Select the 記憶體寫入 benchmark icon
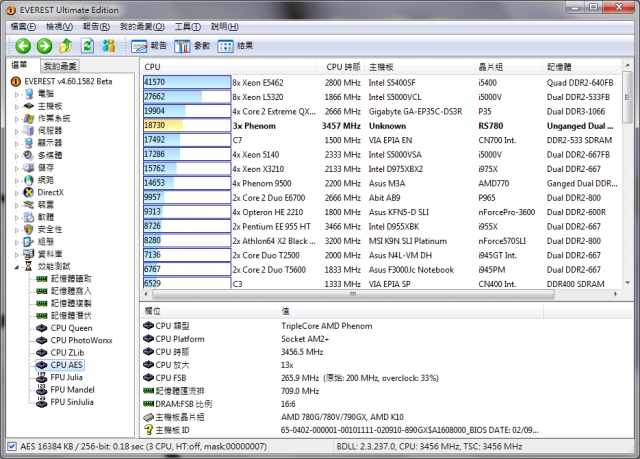 coord(42,291)
